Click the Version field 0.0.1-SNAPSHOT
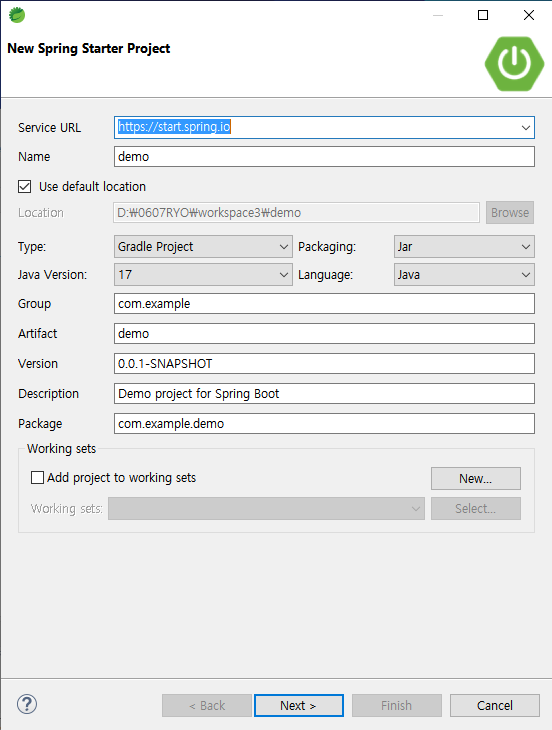 point(324,364)
